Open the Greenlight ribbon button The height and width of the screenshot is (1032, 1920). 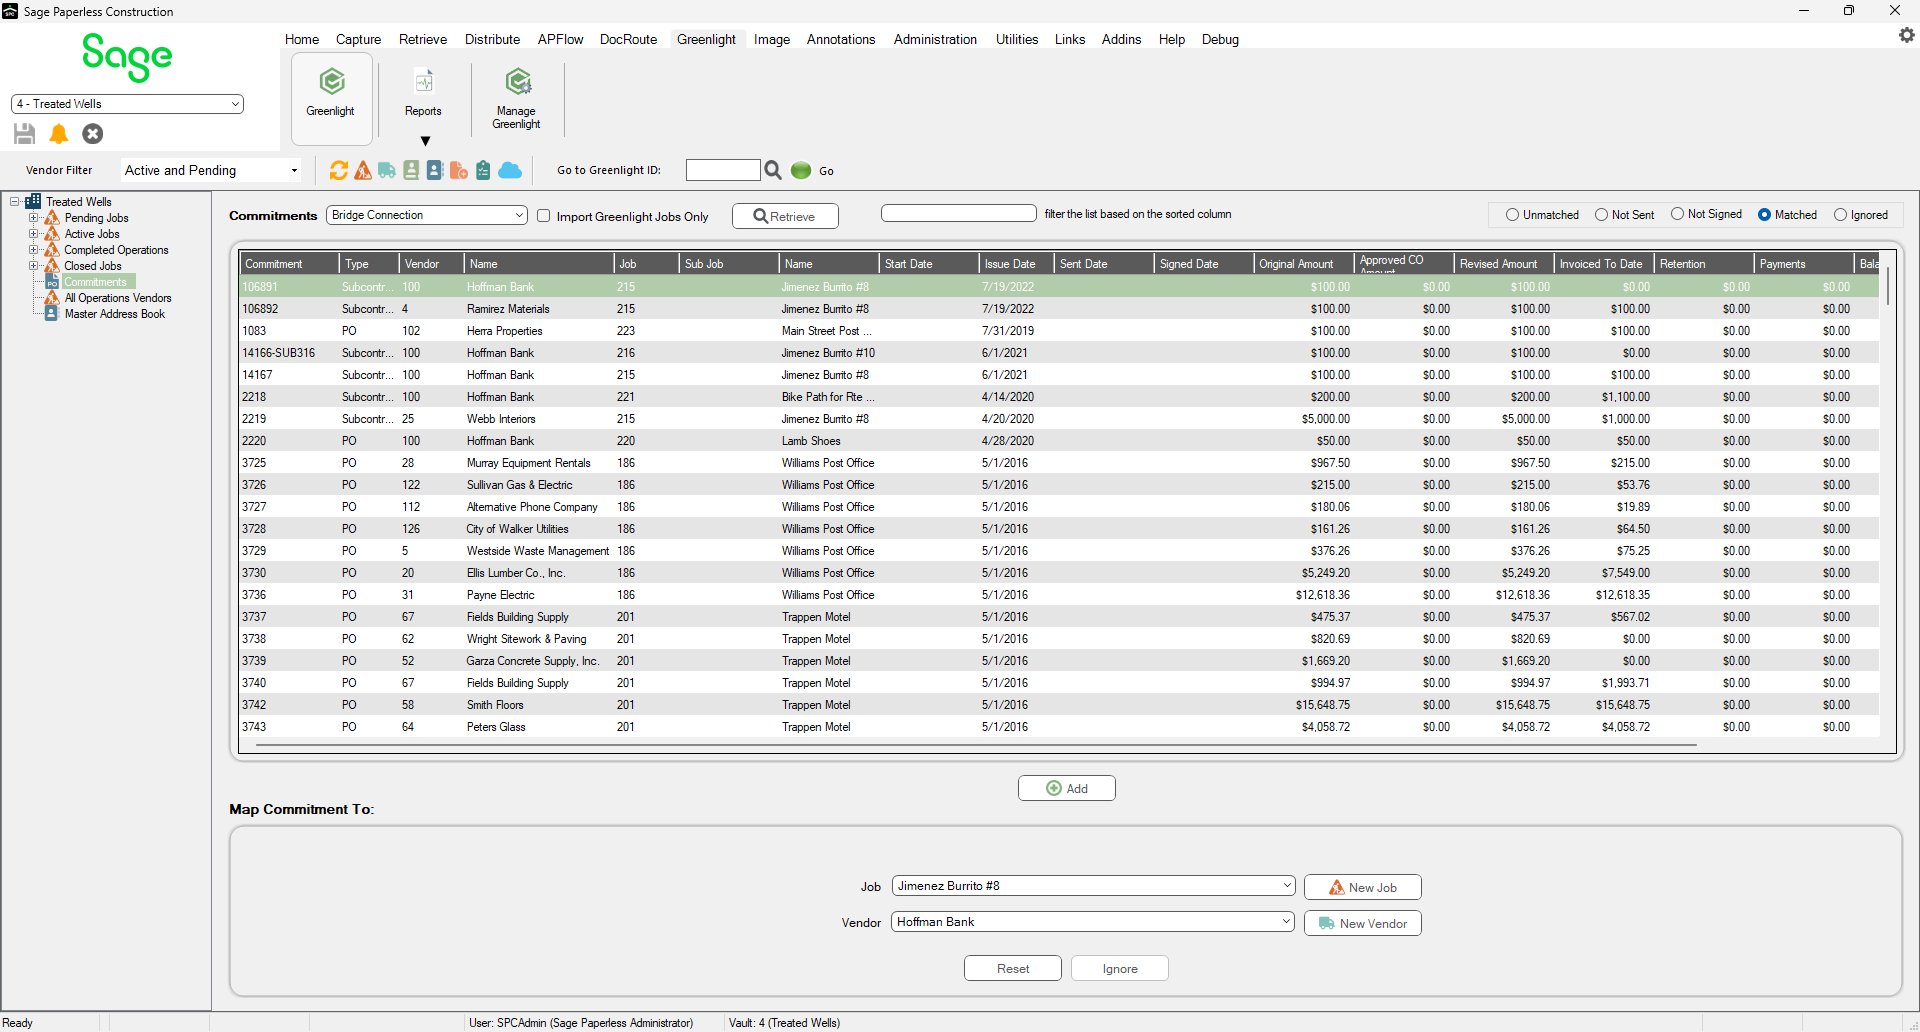[x=331, y=97]
